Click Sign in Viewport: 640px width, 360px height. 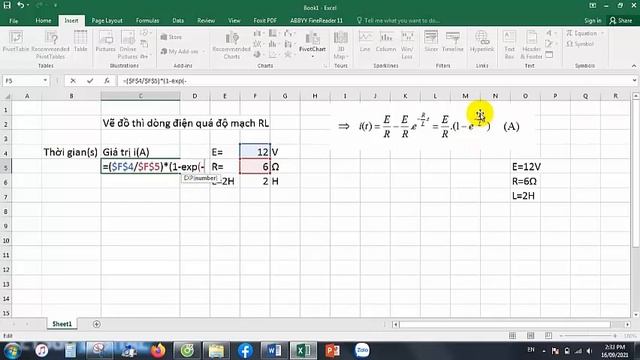592,20
